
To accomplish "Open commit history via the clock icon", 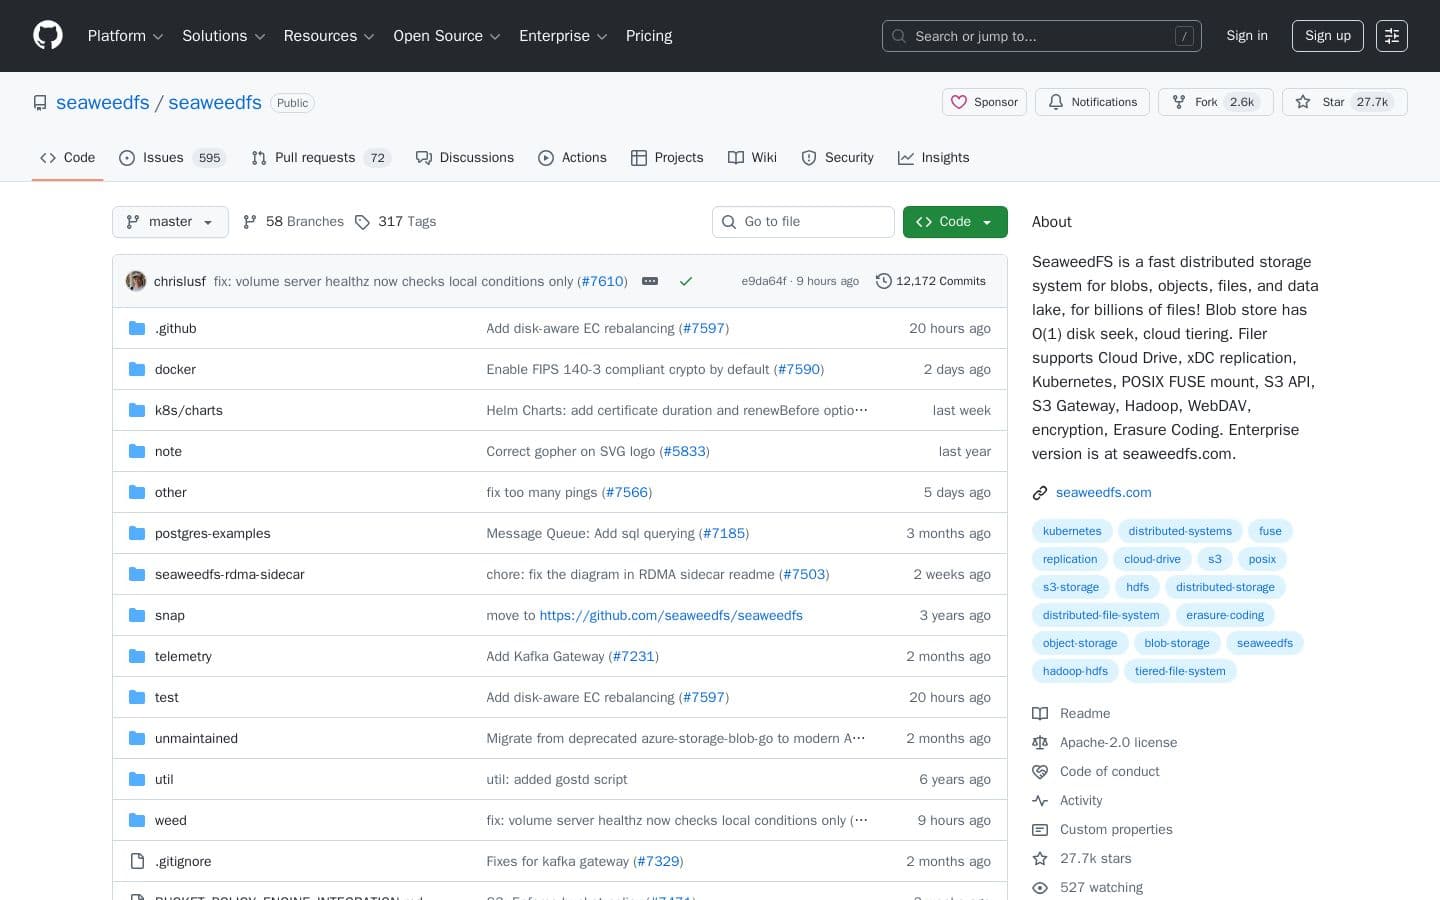I will pos(884,281).
